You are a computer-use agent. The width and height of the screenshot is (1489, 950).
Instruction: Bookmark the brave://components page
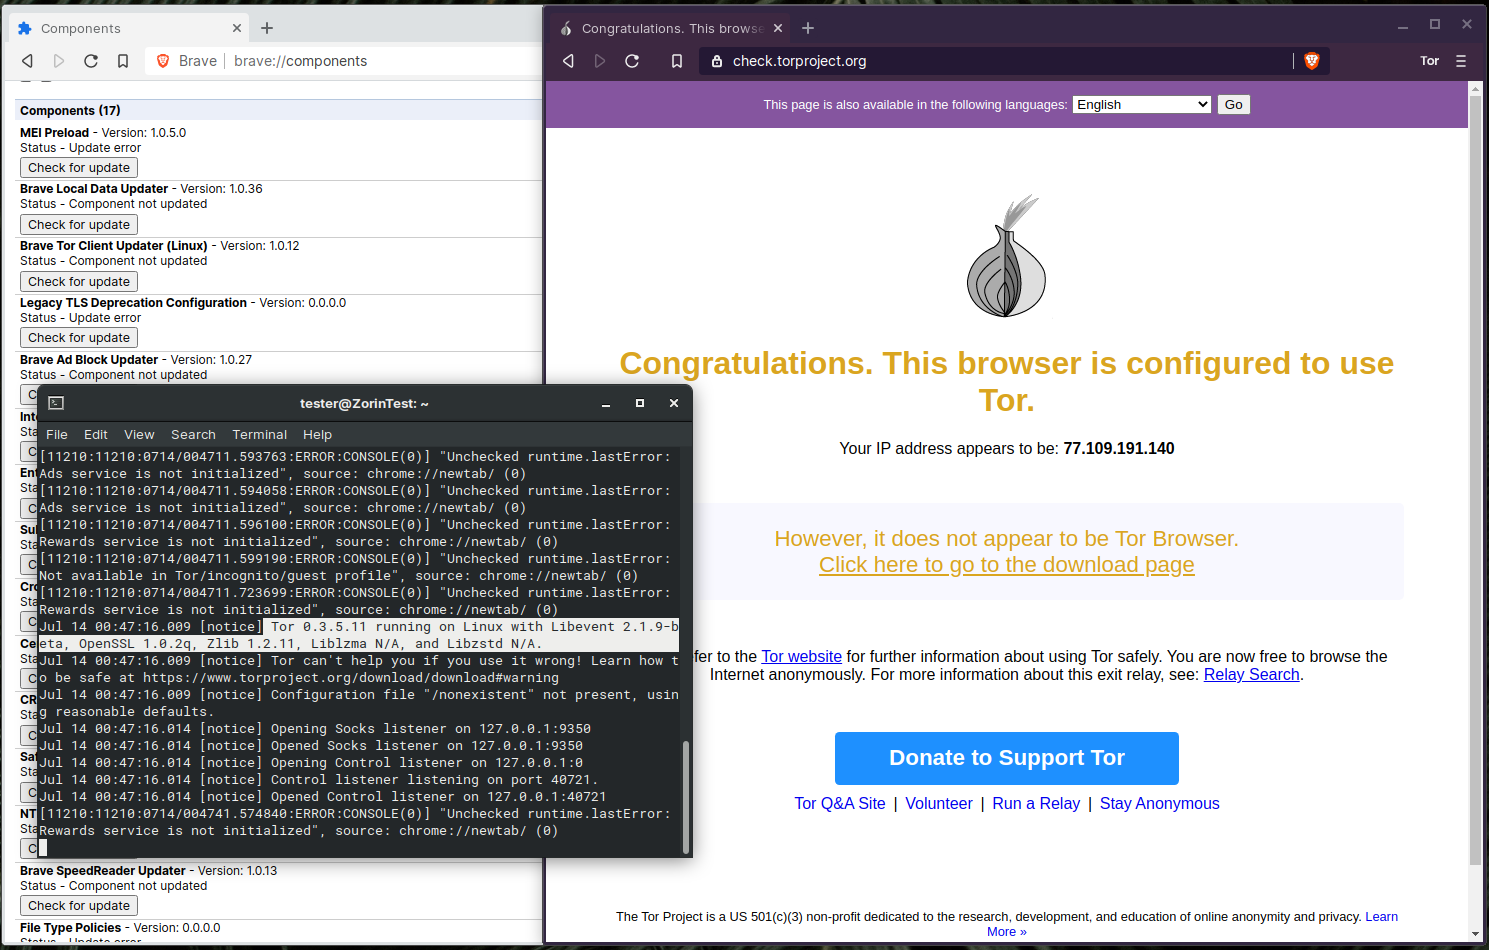tap(123, 61)
